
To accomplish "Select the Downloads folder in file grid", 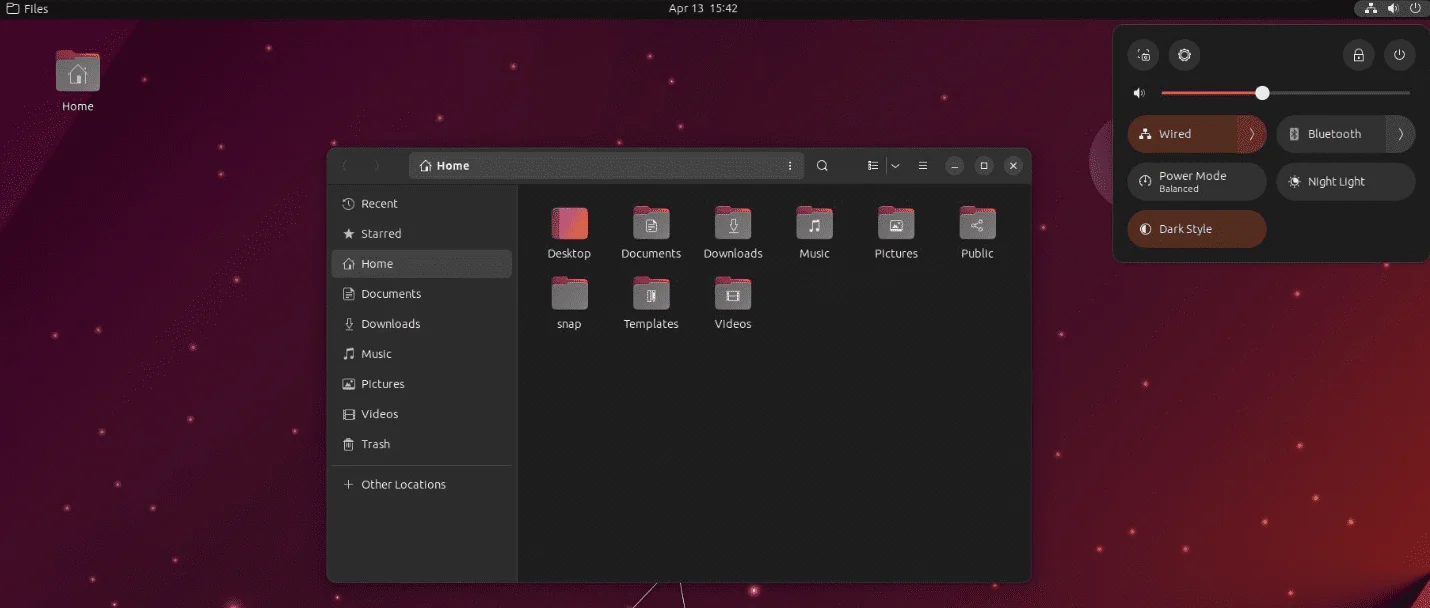I will coord(733,223).
